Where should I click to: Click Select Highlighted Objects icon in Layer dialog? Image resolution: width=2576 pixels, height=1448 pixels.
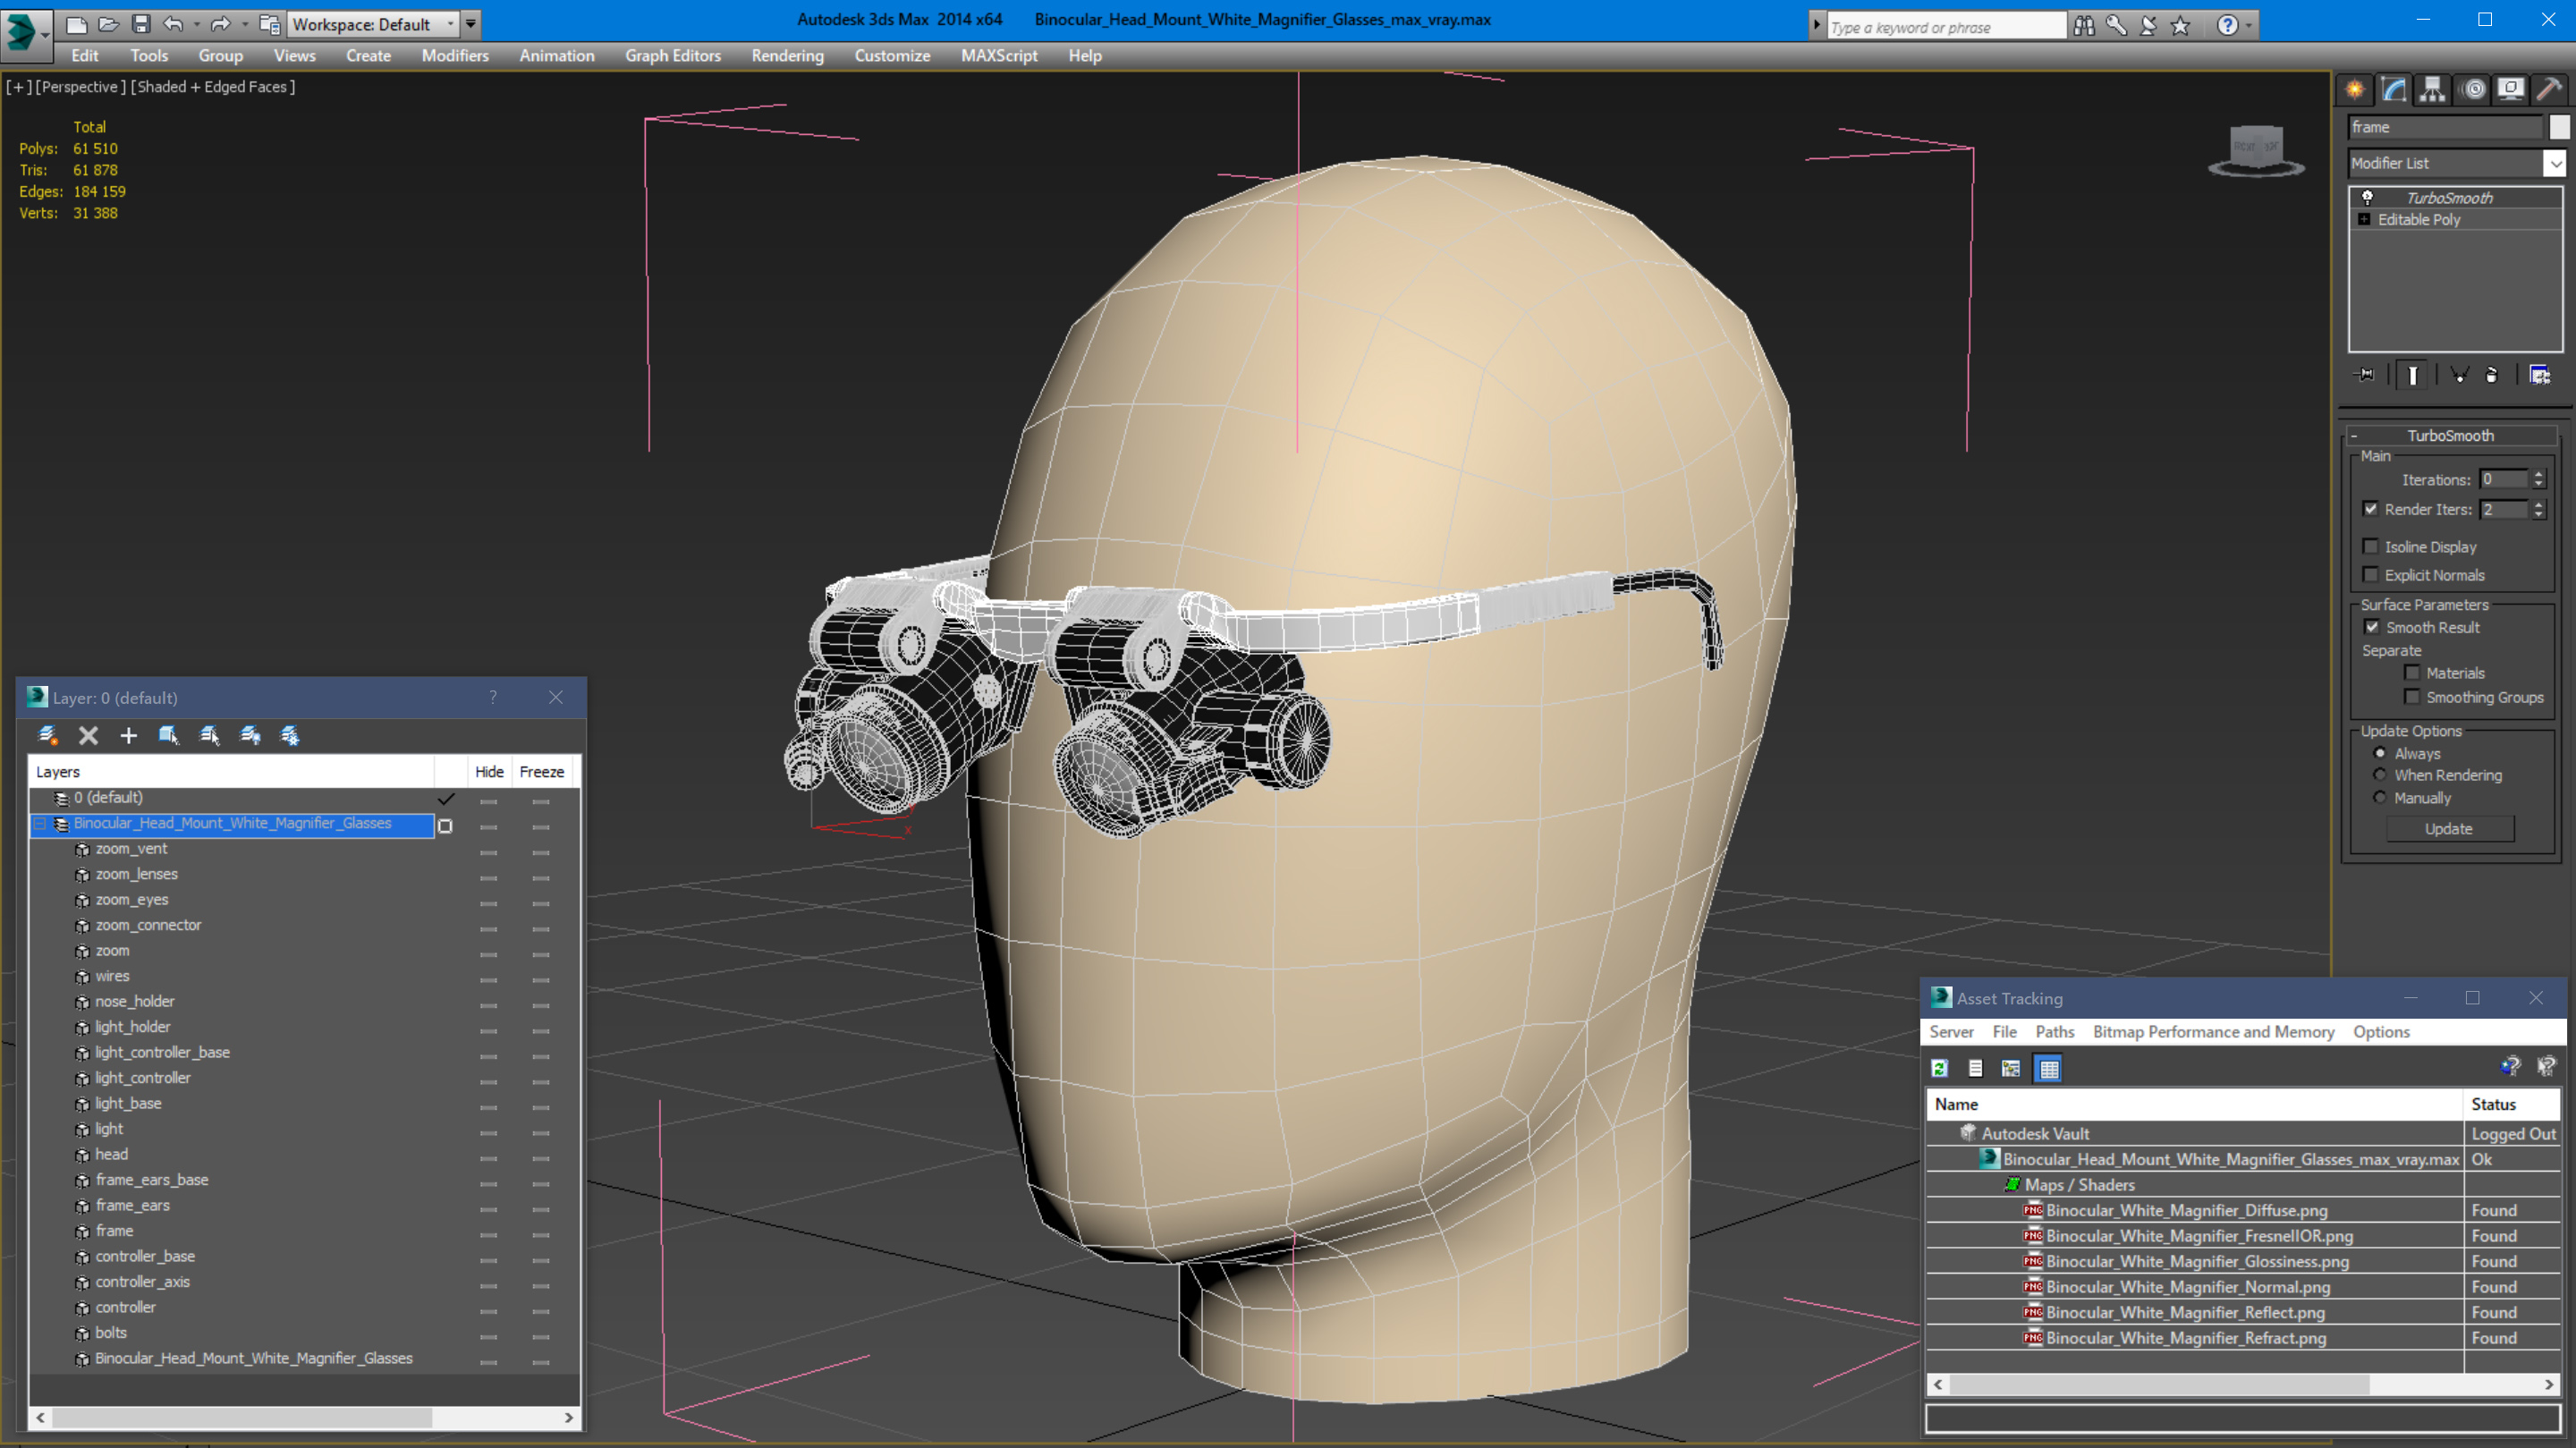click(x=168, y=736)
